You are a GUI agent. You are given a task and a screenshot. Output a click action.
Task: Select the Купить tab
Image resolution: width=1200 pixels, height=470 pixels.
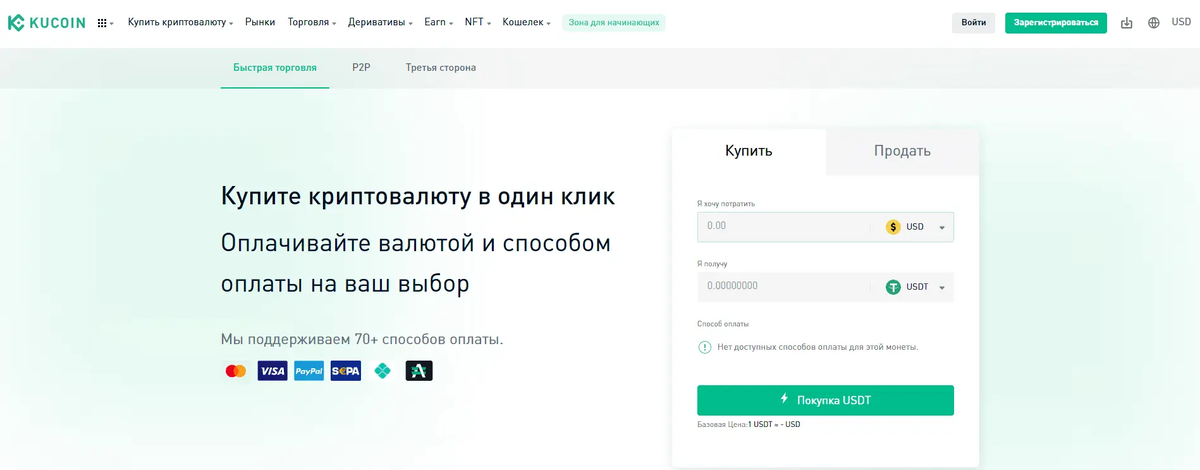tap(749, 151)
